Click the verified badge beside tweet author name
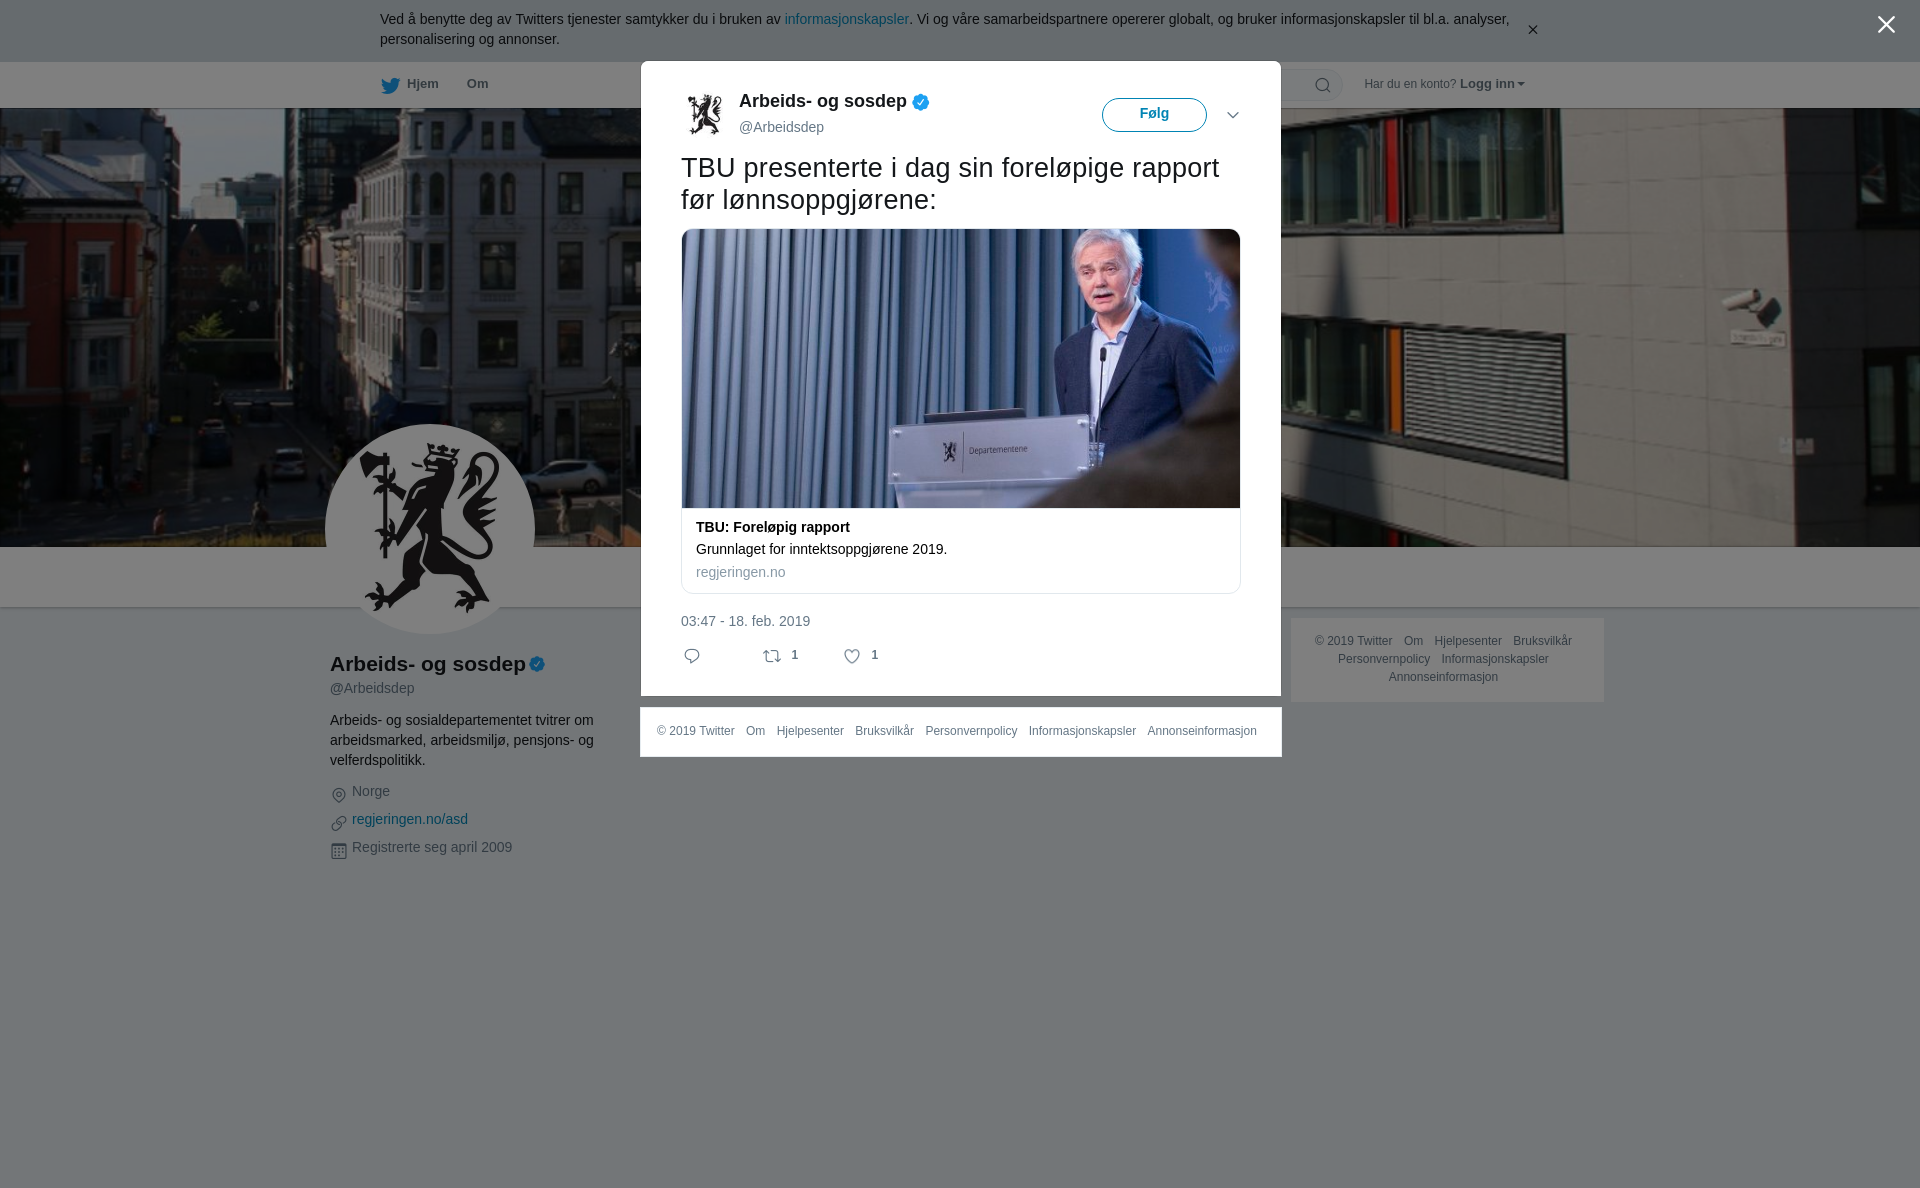The image size is (1920, 1188). pyautogui.click(x=921, y=102)
